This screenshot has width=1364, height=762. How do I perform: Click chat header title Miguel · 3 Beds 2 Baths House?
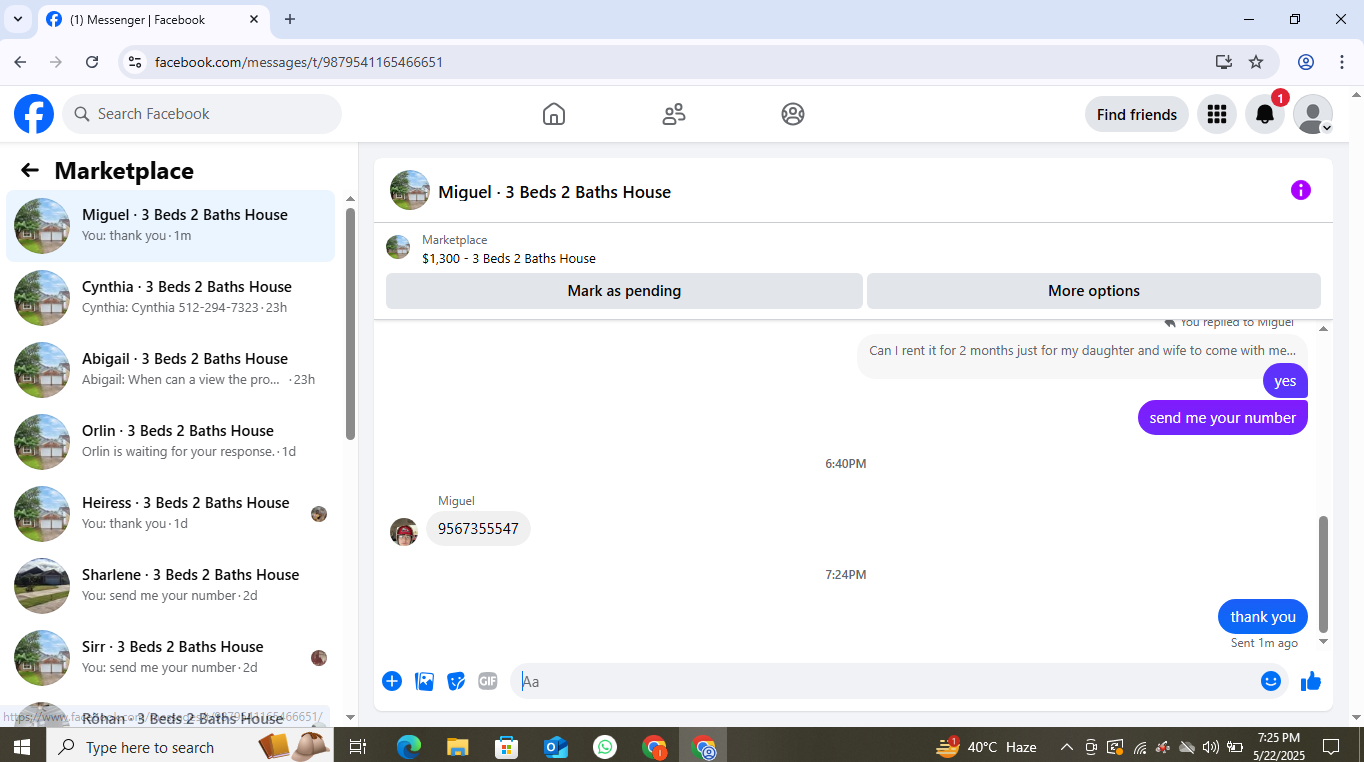point(555,192)
